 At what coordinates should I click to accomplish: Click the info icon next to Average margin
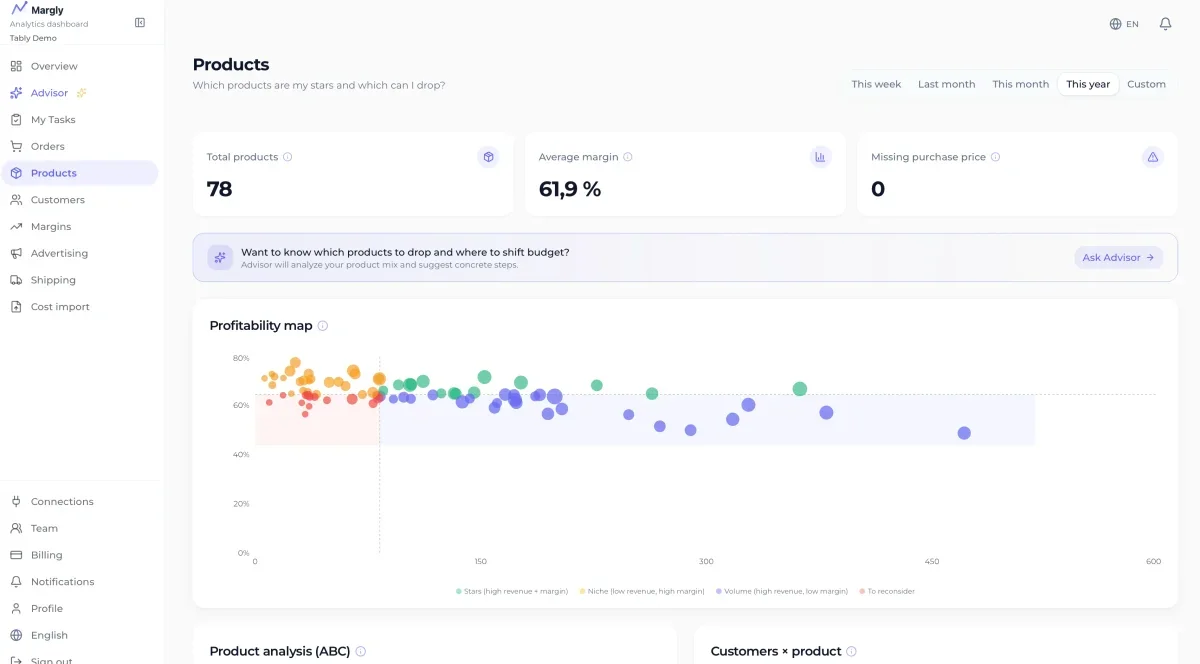coord(628,157)
